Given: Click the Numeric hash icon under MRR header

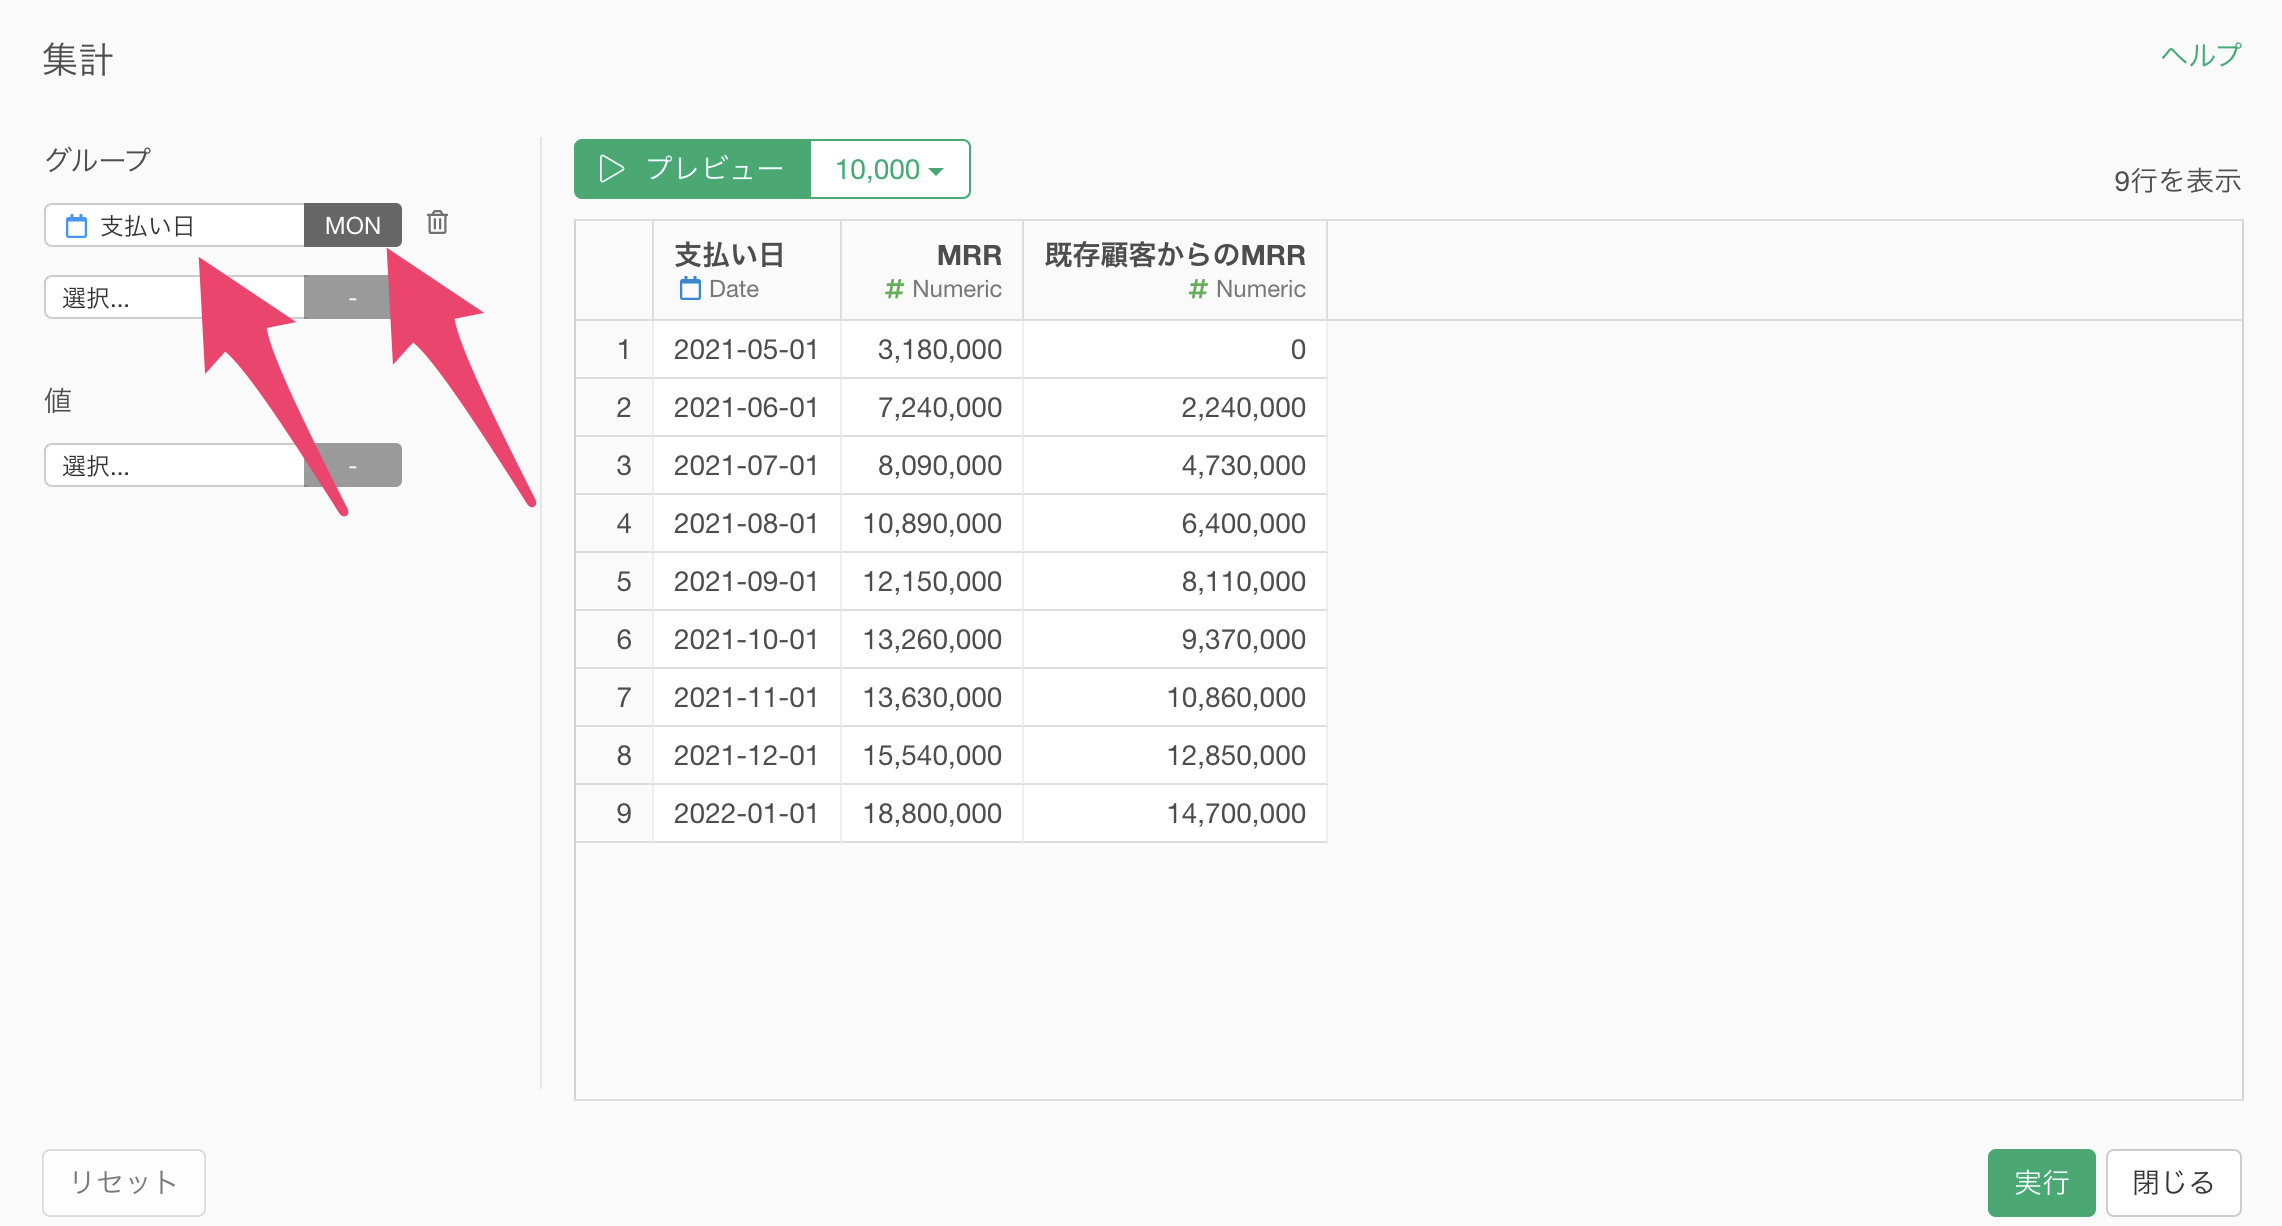Looking at the screenshot, I should click(x=894, y=289).
